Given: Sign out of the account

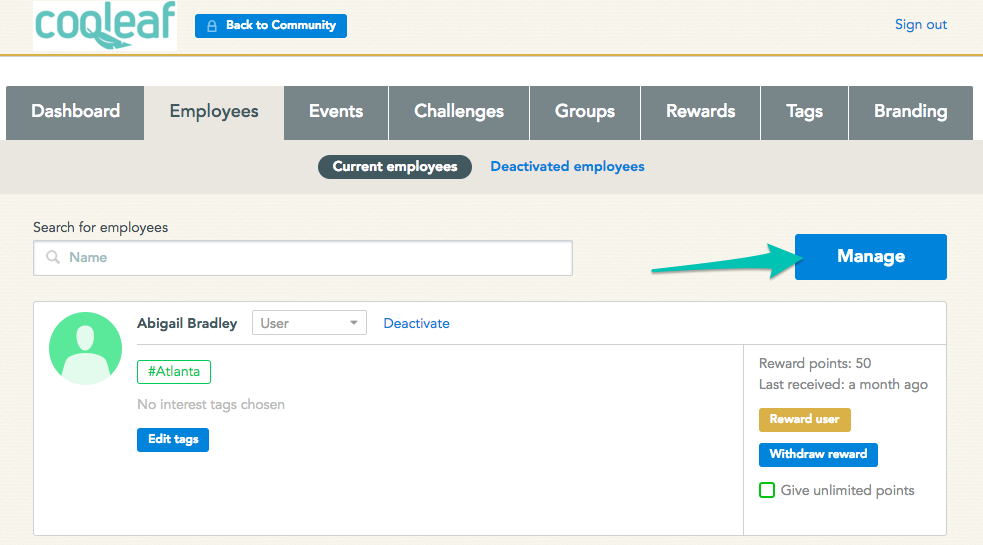Looking at the screenshot, I should tap(920, 24).
